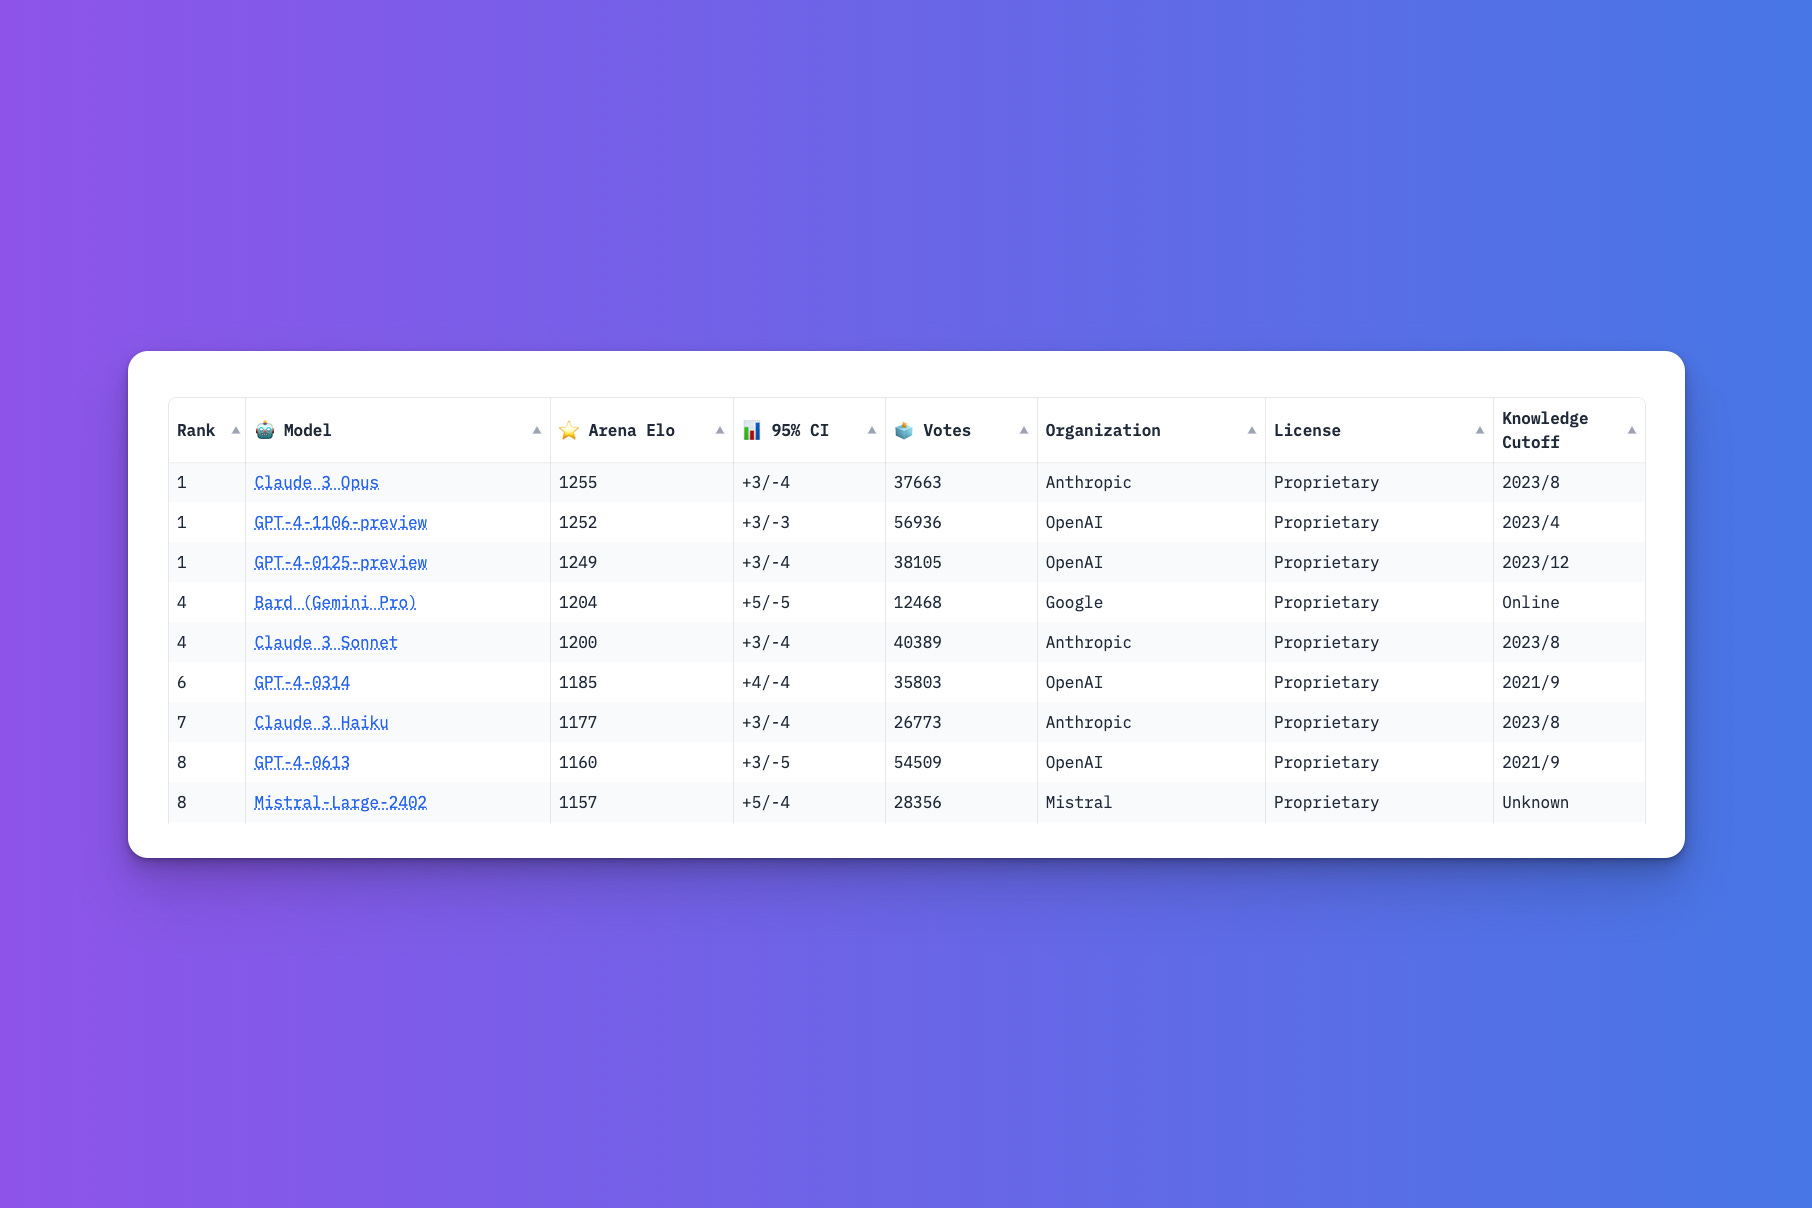Open the Claude 3 Opus link
The image size is (1812, 1208).
[316, 482]
